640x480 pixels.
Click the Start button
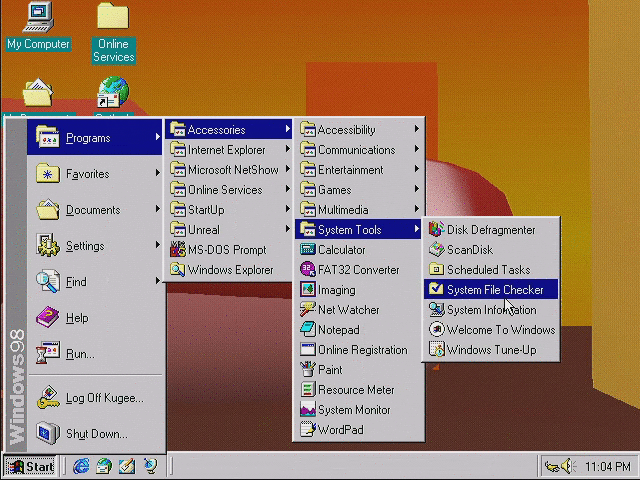point(30,466)
